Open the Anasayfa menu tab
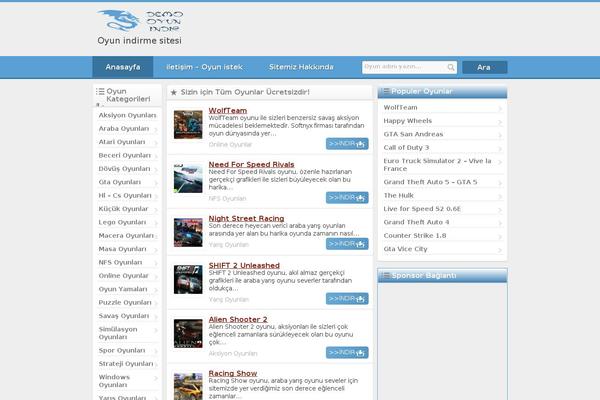 tap(123, 67)
